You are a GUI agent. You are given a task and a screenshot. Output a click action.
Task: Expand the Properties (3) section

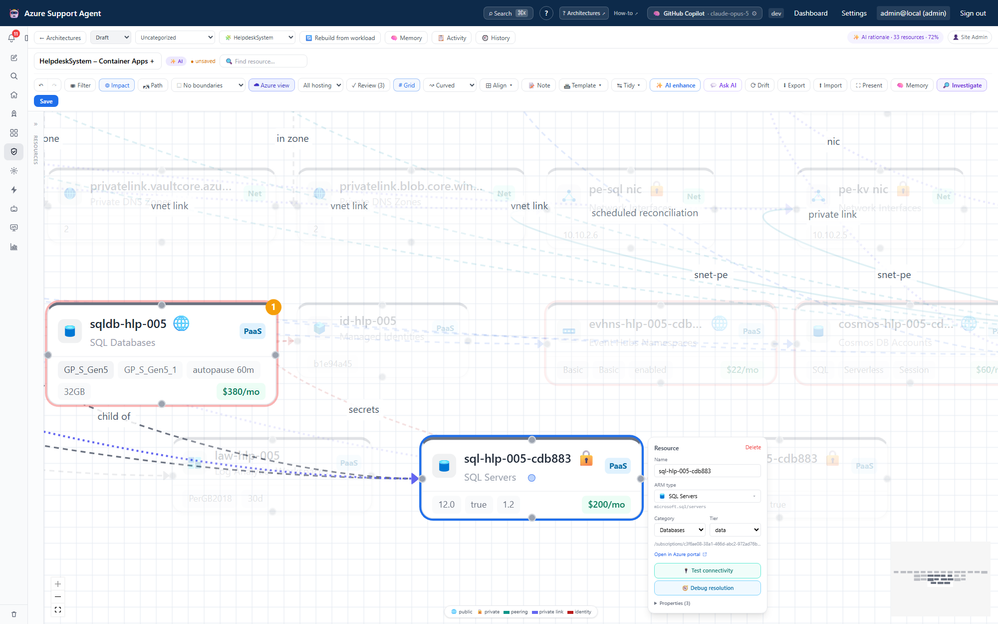tap(672, 603)
